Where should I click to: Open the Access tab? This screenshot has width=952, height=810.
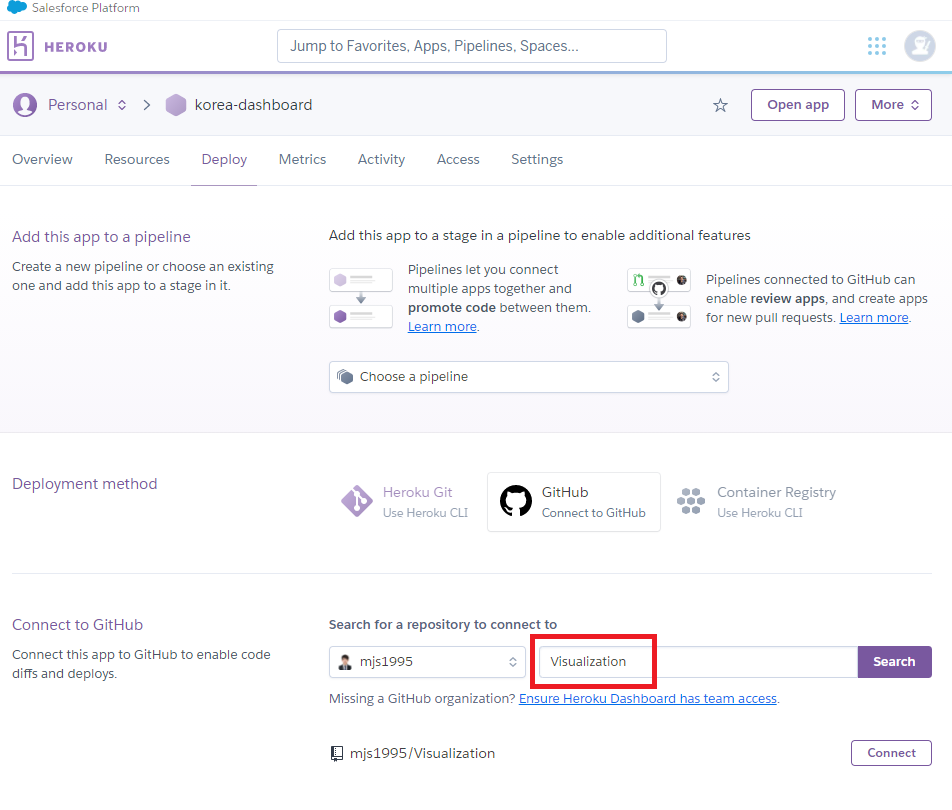tap(458, 160)
